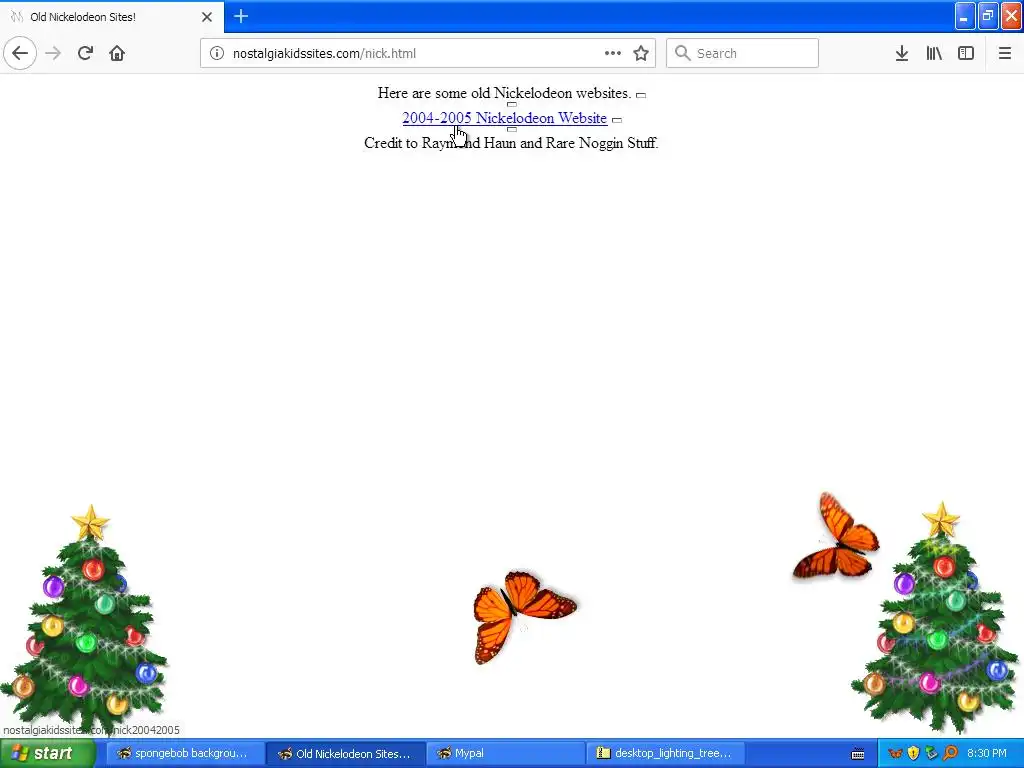
Task: Open the browser home page
Action: tap(117, 53)
